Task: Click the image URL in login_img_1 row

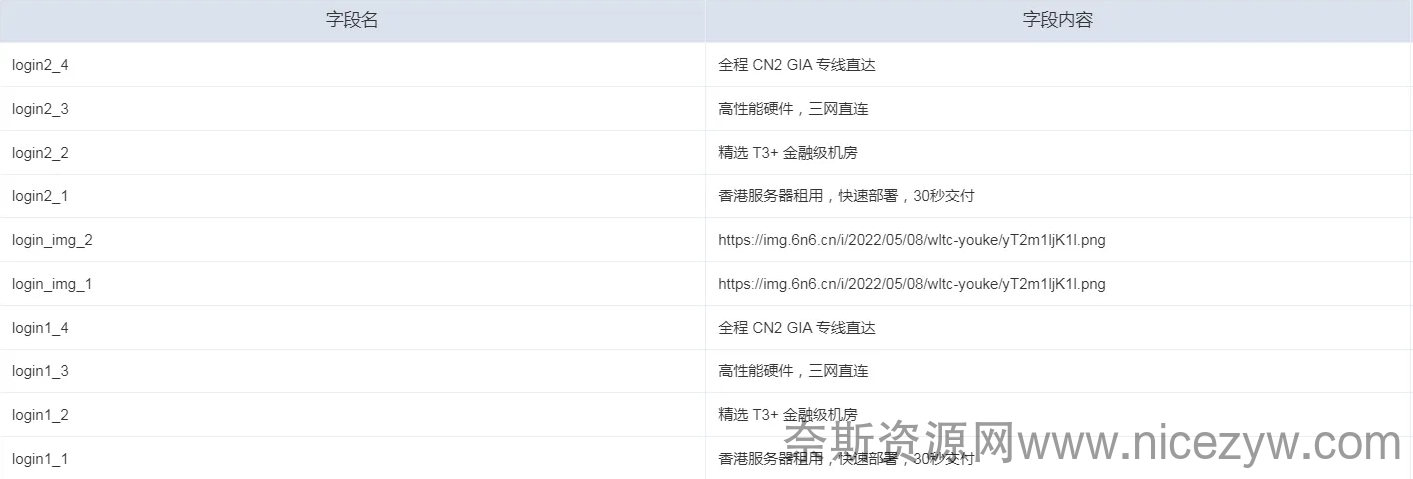Action: (912, 284)
